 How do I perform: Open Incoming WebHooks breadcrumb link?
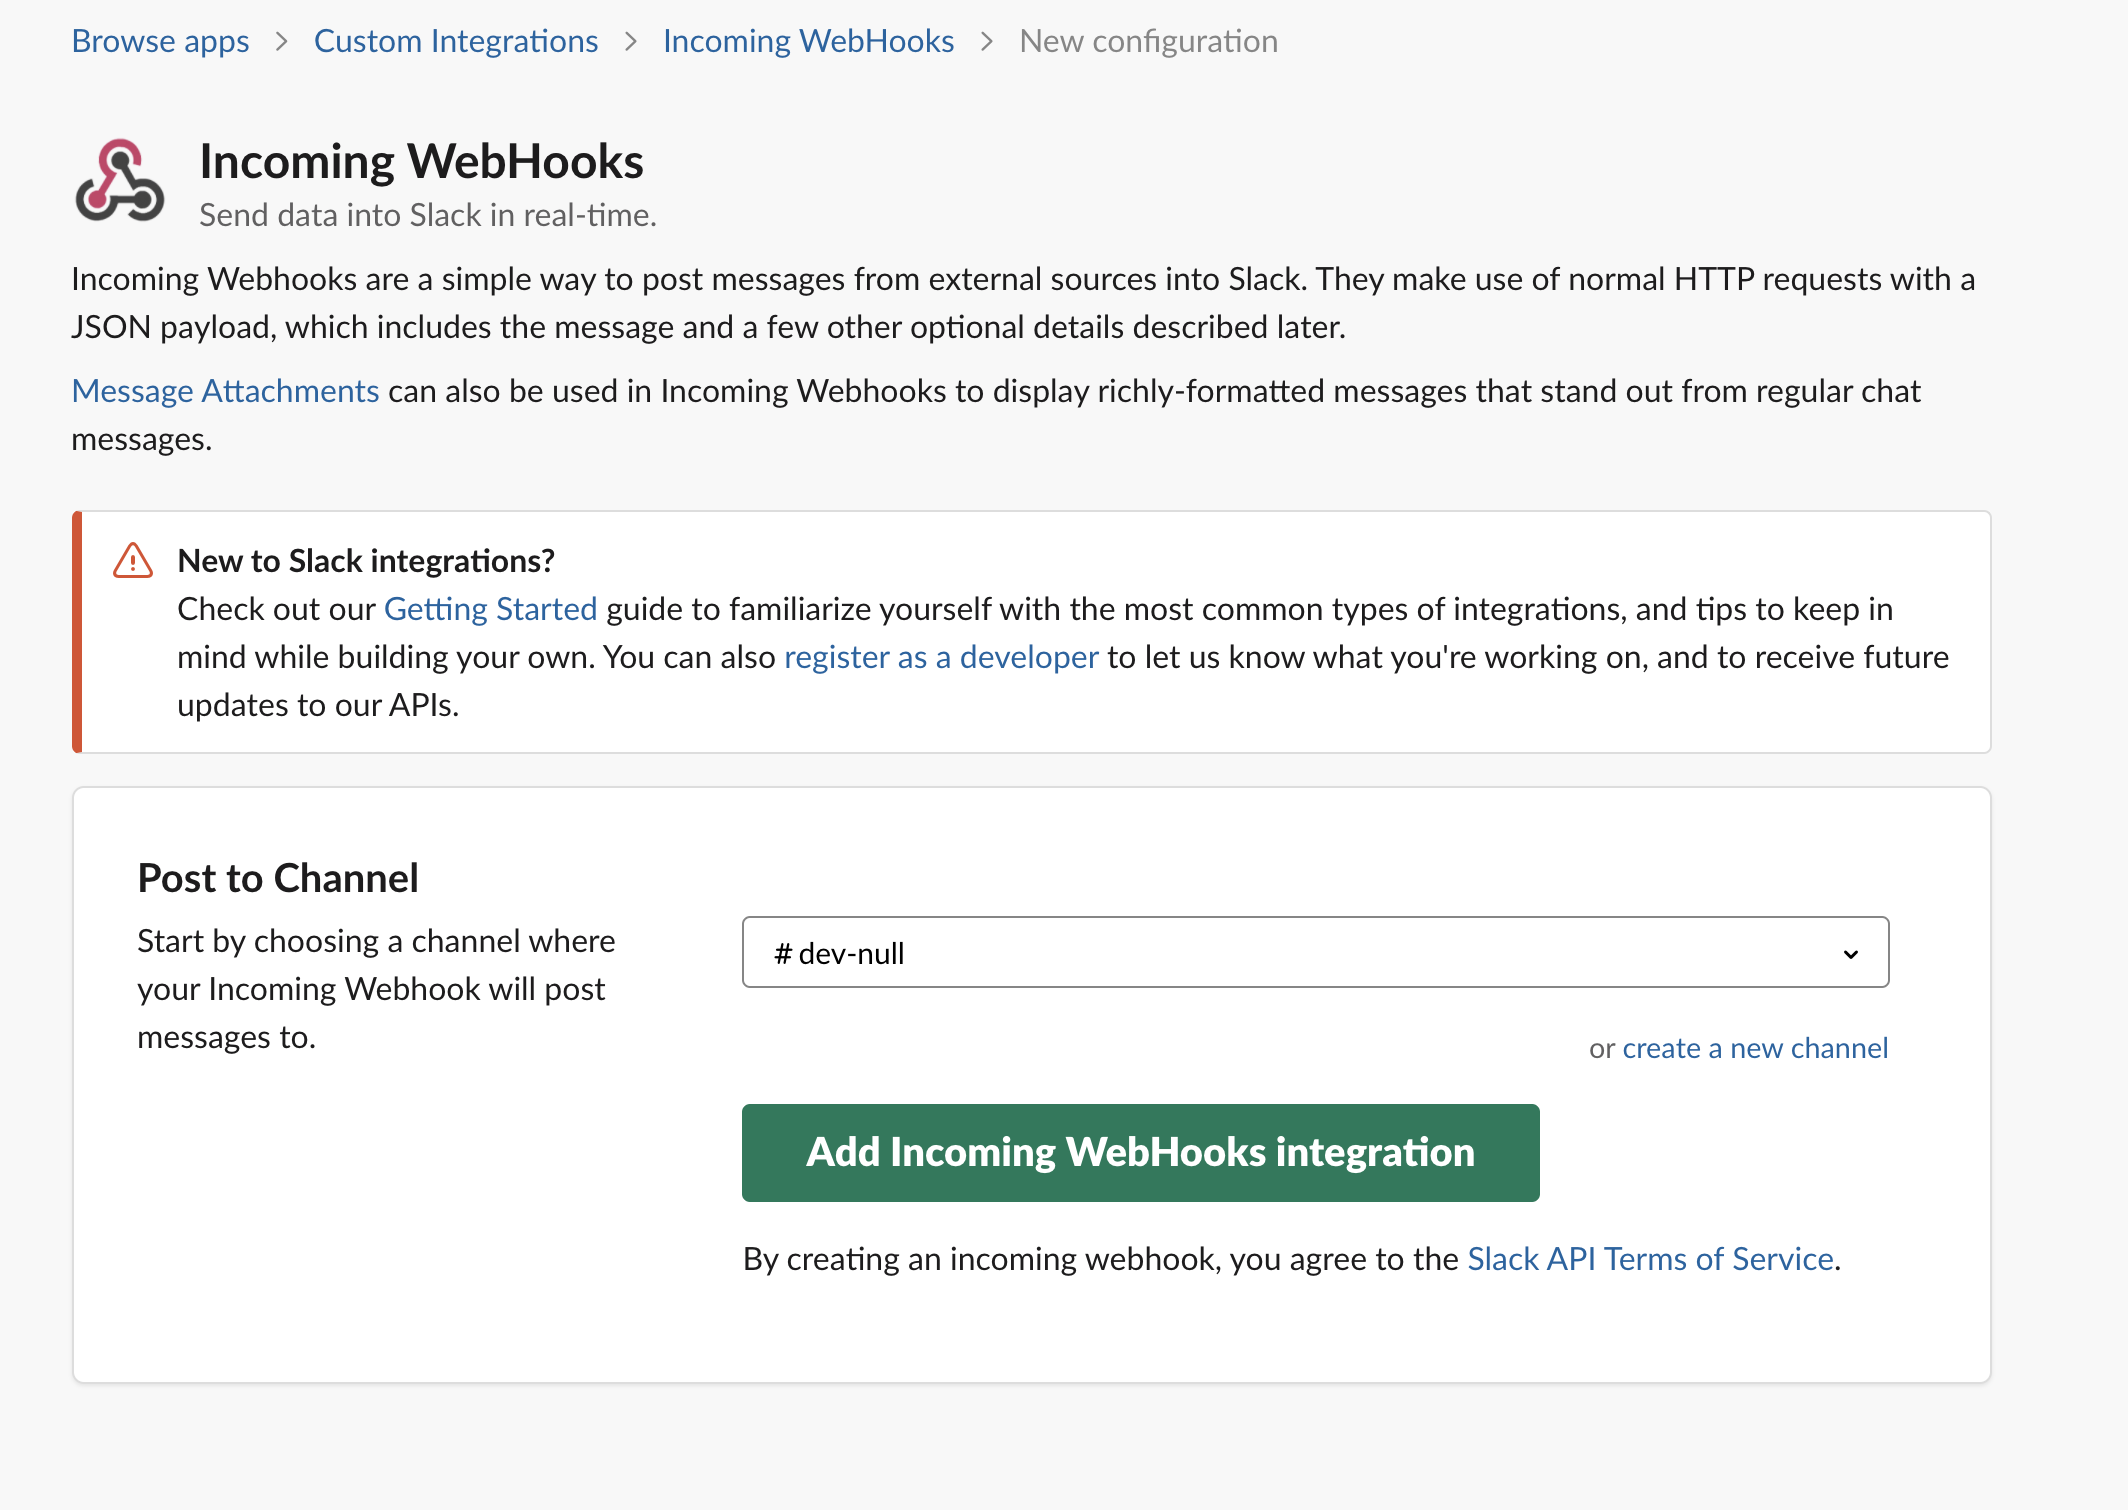(x=808, y=41)
